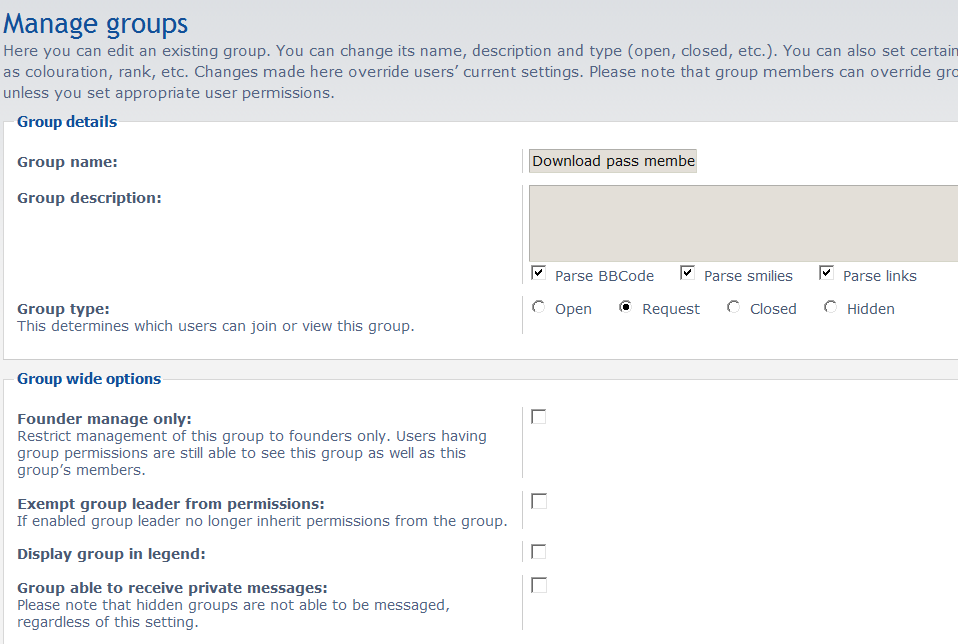Click the Manage groups page heading
Viewport: 958px width, 644px height.
tap(95, 23)
